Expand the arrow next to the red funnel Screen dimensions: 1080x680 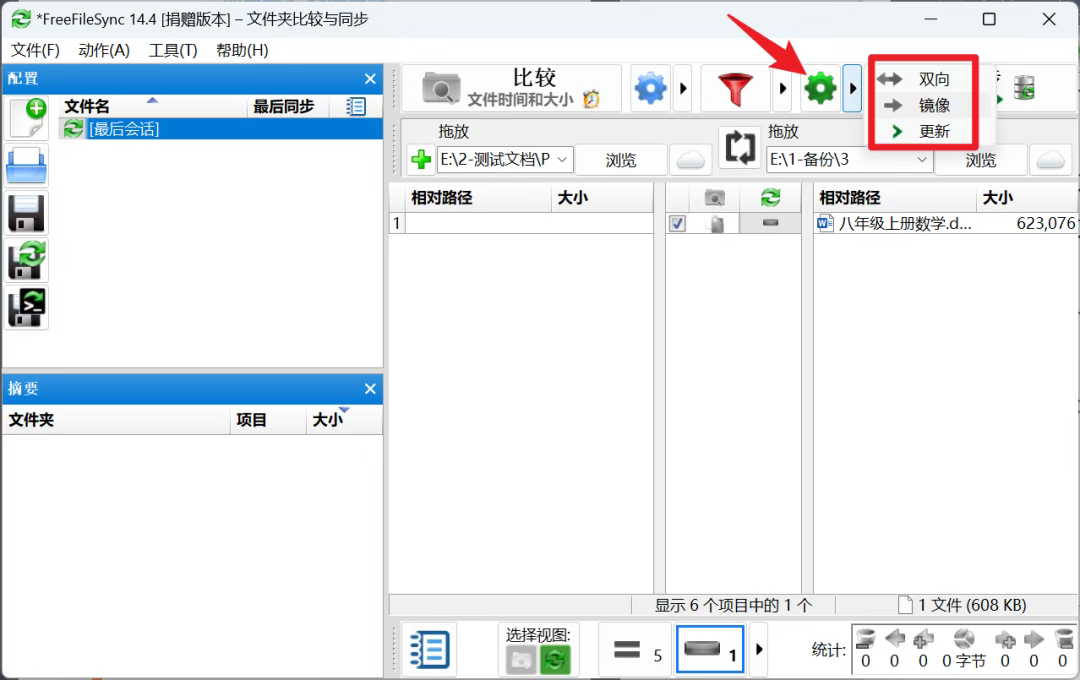(782, 88)
